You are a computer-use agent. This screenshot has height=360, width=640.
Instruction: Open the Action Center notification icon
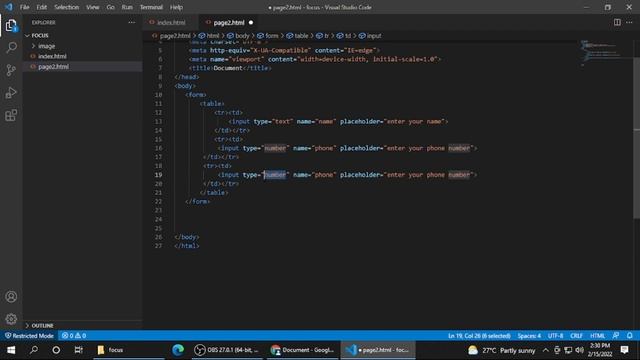pos(624,350)
